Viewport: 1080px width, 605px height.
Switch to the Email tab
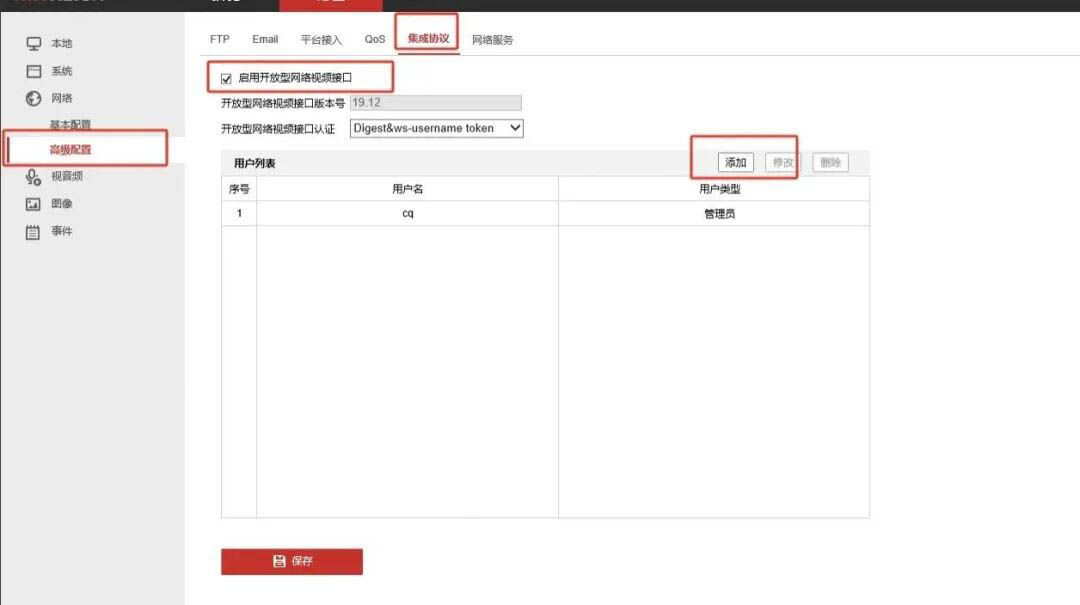pos(265,39)
